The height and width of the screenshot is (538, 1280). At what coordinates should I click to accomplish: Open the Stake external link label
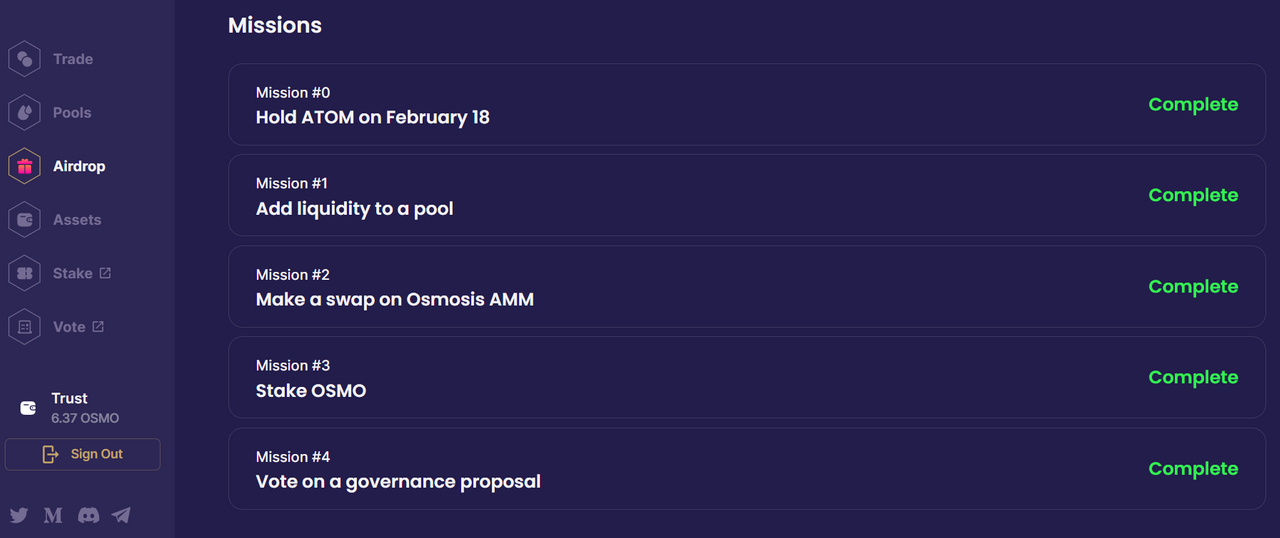click(x=82, y=273)
